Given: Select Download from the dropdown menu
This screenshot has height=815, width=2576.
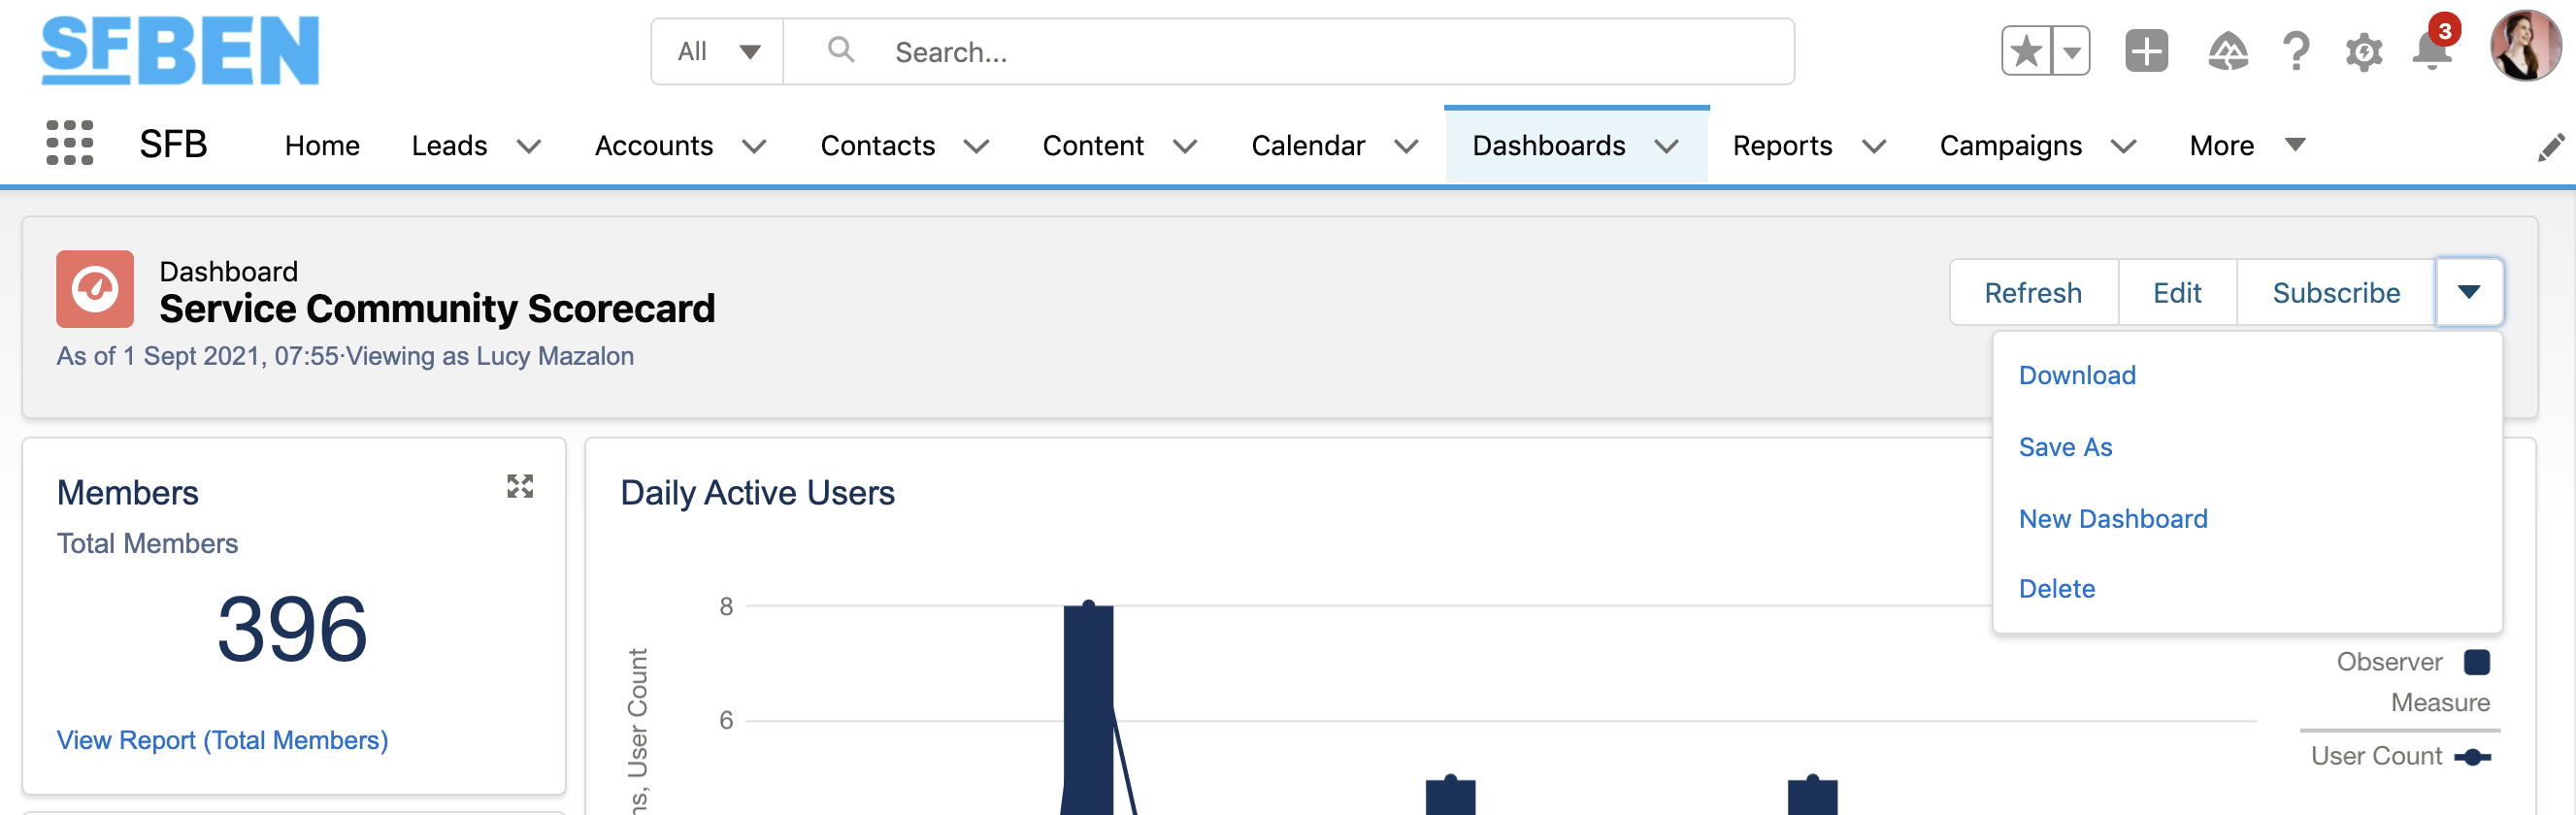Looking at the screenshot, I should pos(2076,375).
